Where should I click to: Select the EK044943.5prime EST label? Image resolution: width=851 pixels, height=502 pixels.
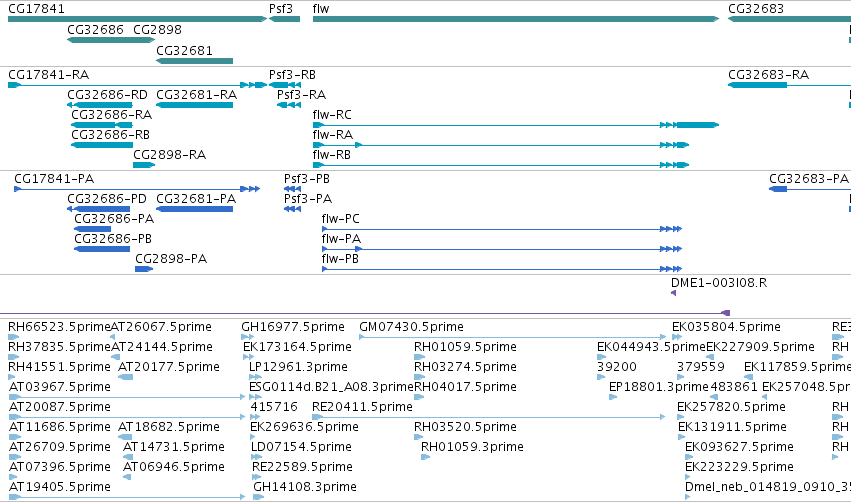coord(651,347)
